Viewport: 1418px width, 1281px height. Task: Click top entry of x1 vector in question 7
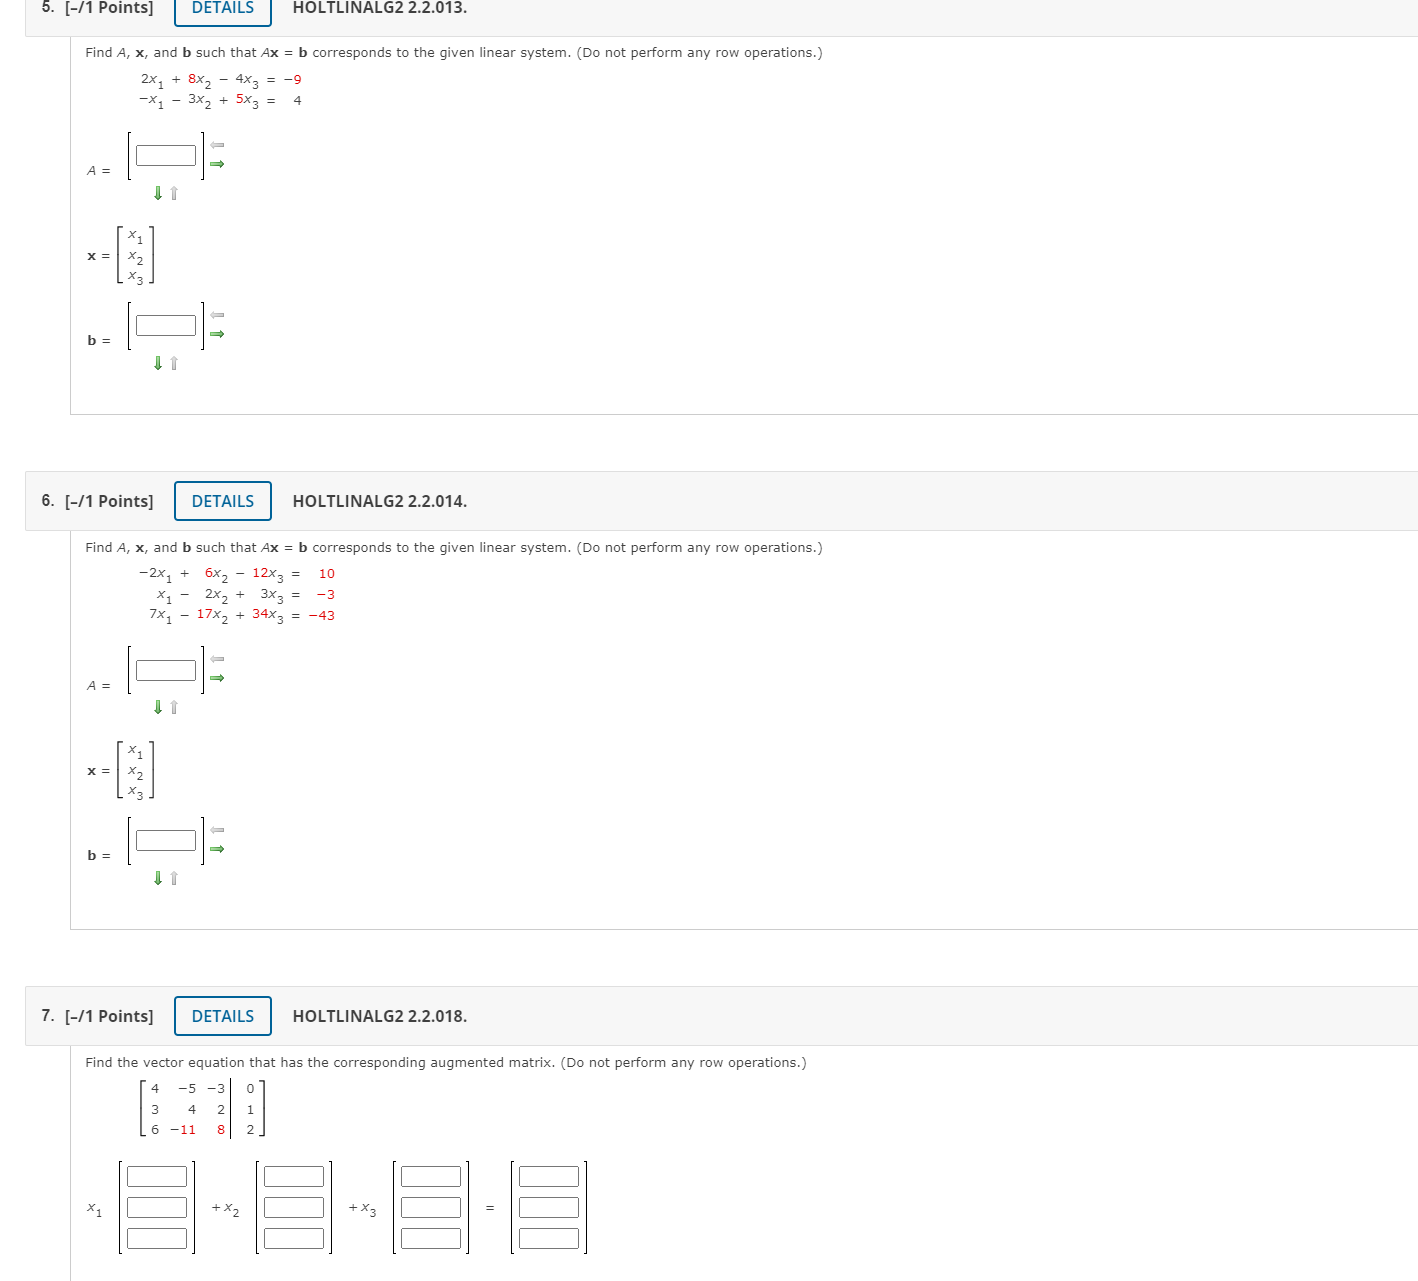coord(157,1176)
